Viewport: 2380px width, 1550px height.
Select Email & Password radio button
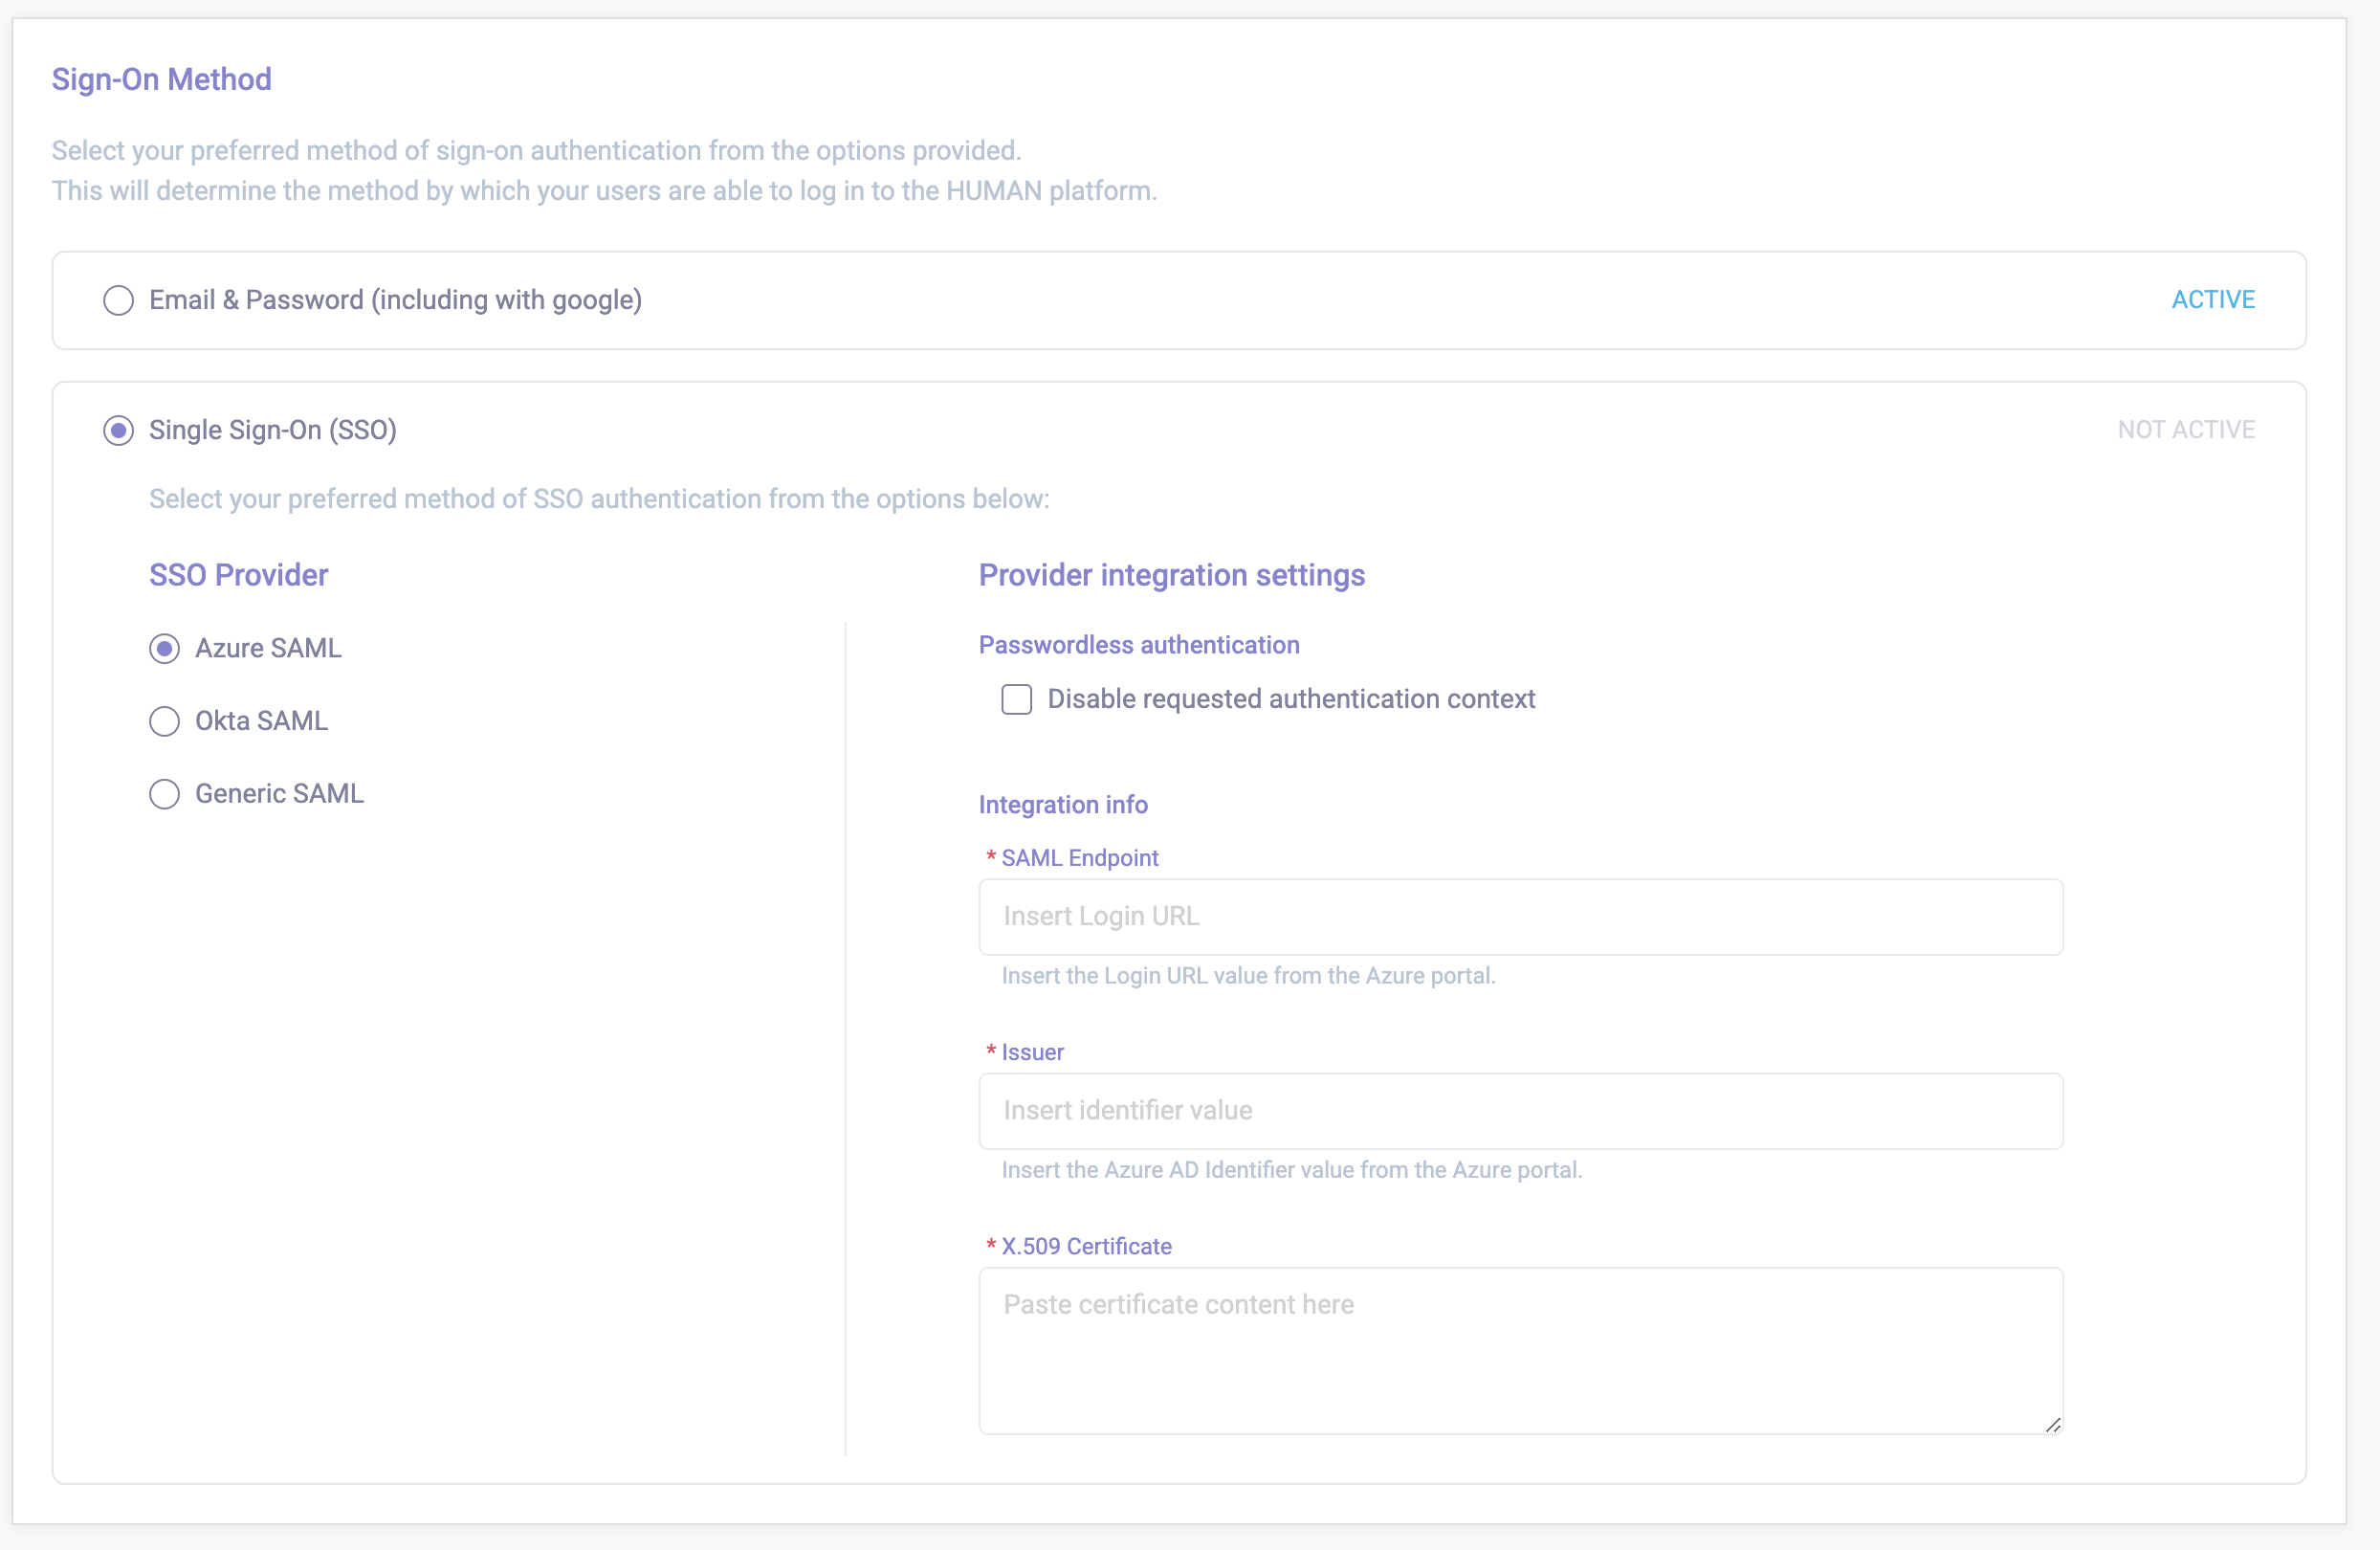coord(118,300)
